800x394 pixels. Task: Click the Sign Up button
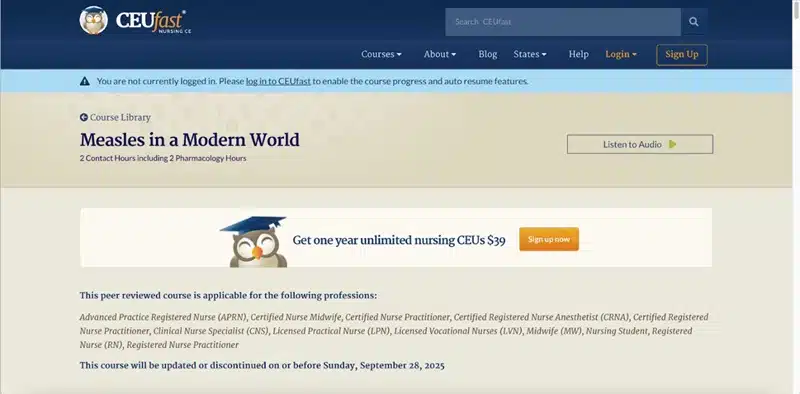pyautogui.click(x=682, y=55)
